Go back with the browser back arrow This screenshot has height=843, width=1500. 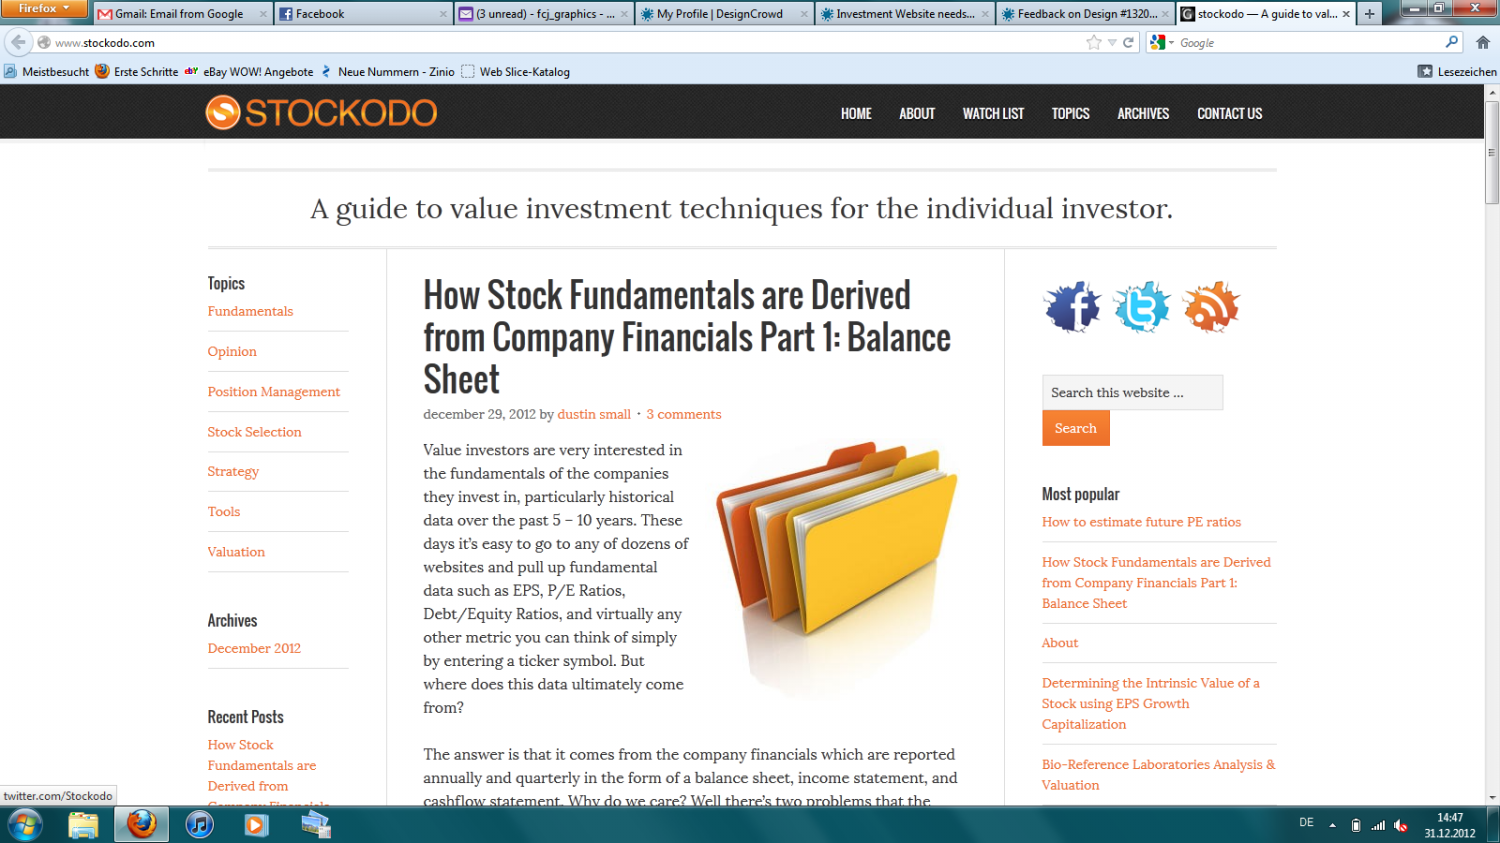[x=18, y=42]
